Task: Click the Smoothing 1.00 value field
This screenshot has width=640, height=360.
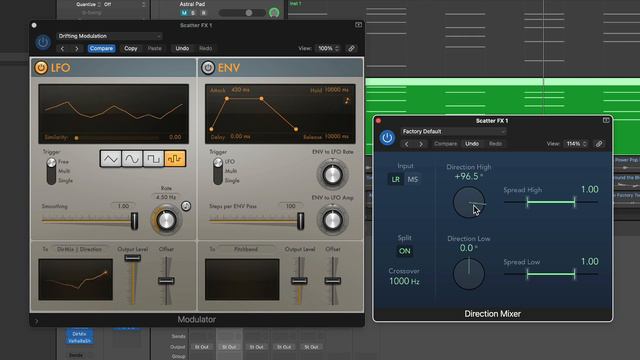Action: [123, 206]
